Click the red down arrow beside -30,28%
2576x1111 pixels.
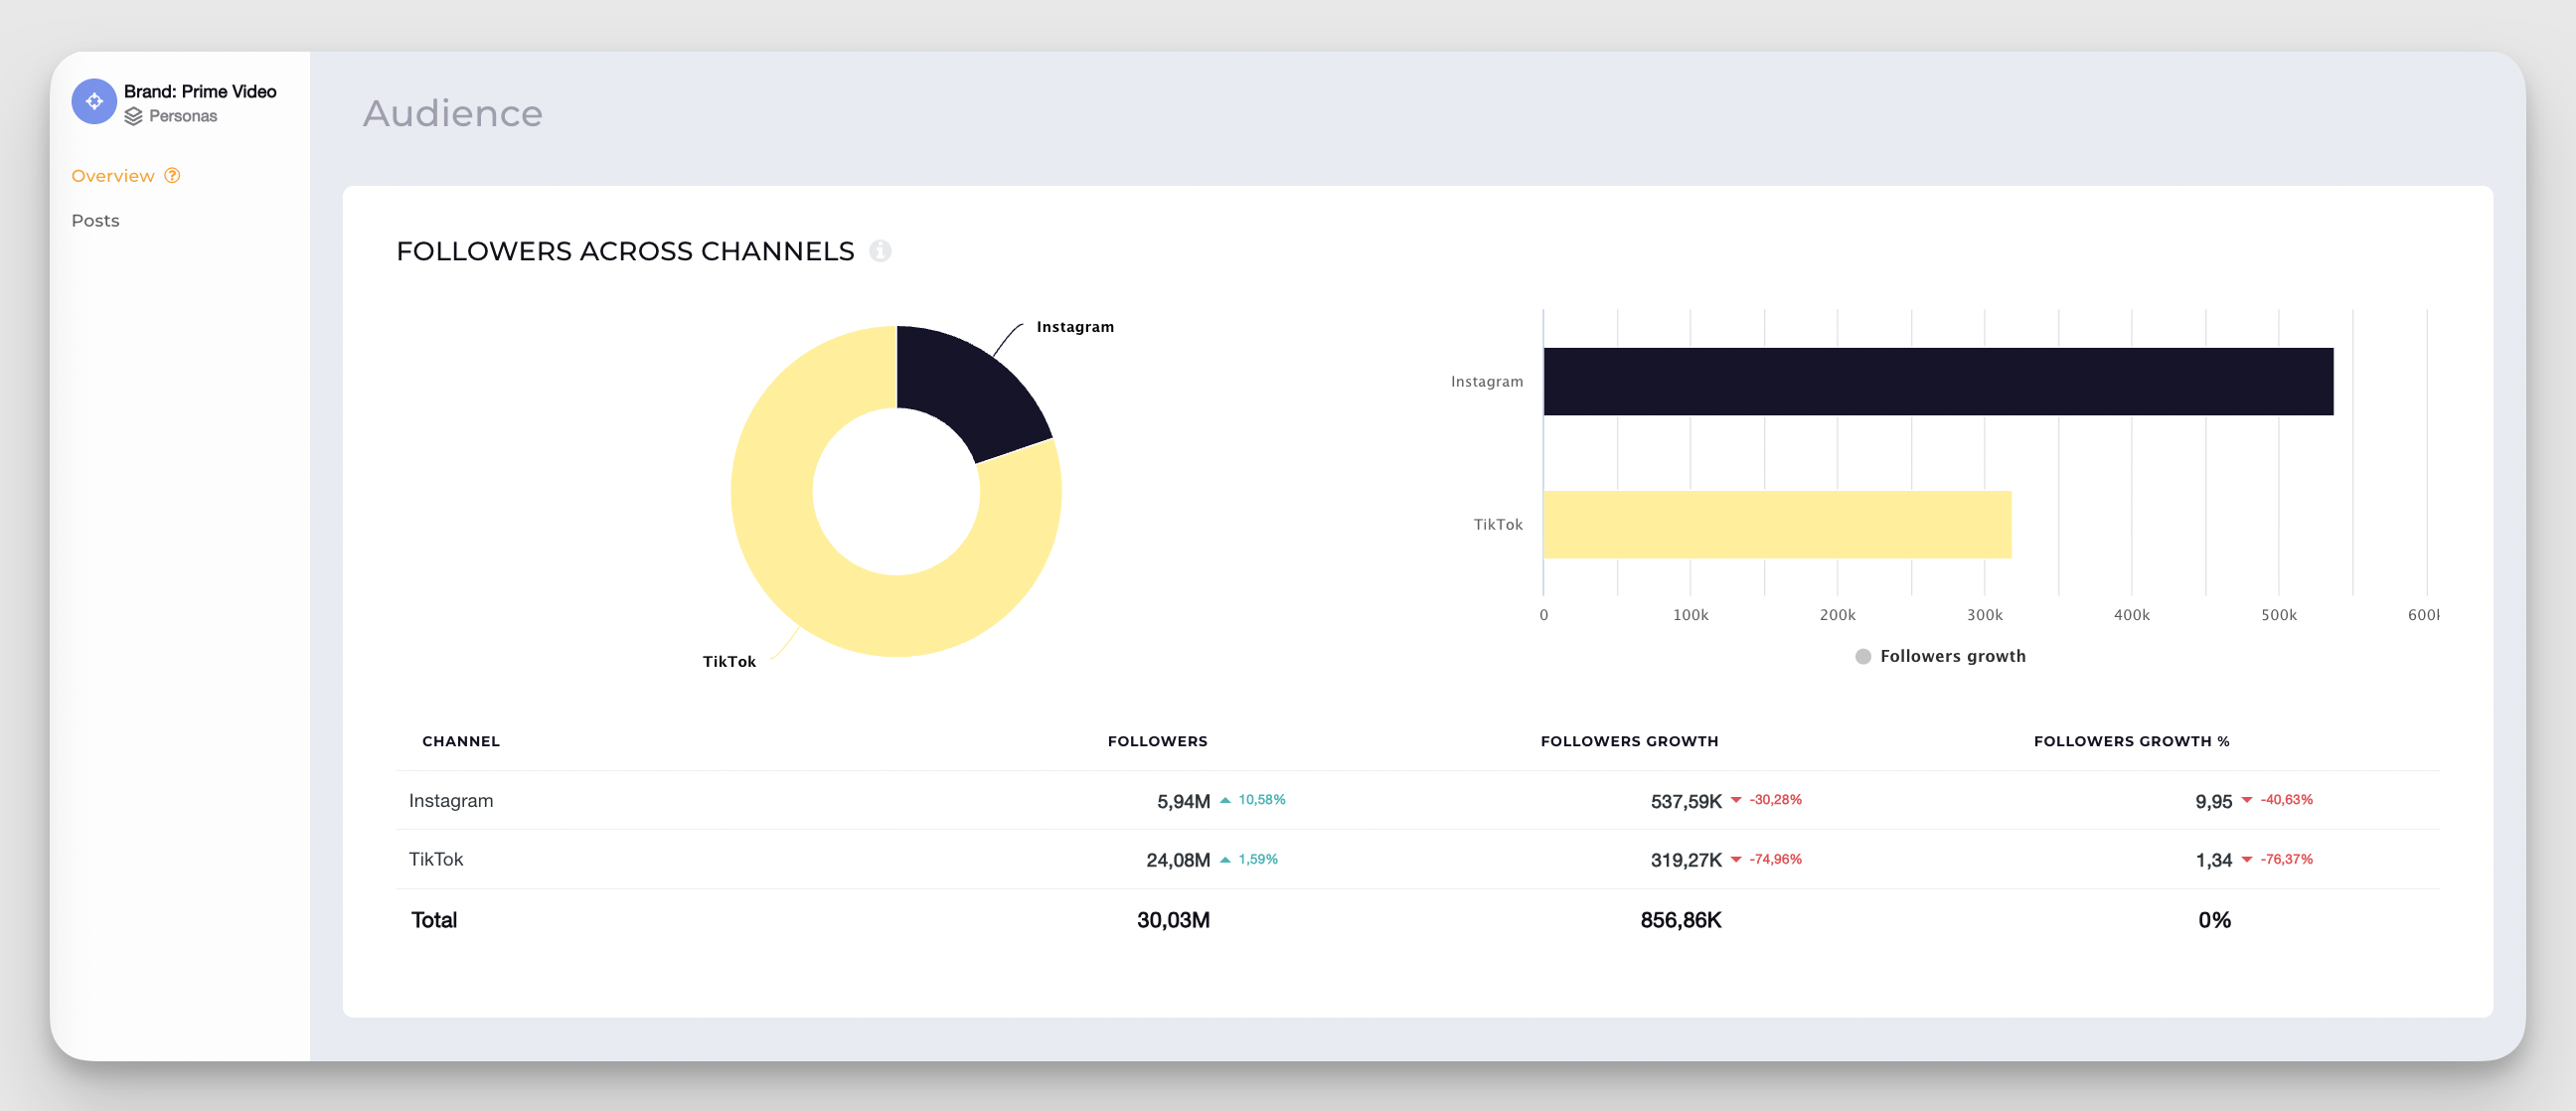[x=1738, y=800]
